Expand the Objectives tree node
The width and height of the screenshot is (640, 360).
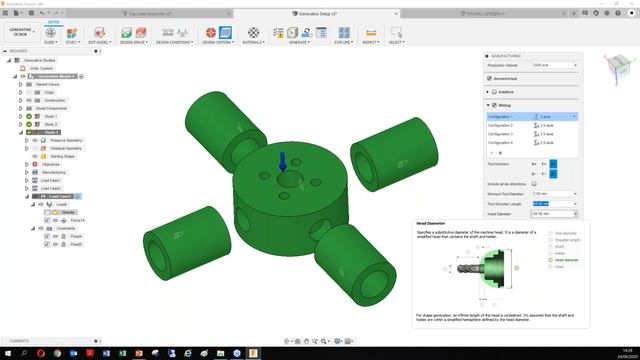tap(27, 164)
